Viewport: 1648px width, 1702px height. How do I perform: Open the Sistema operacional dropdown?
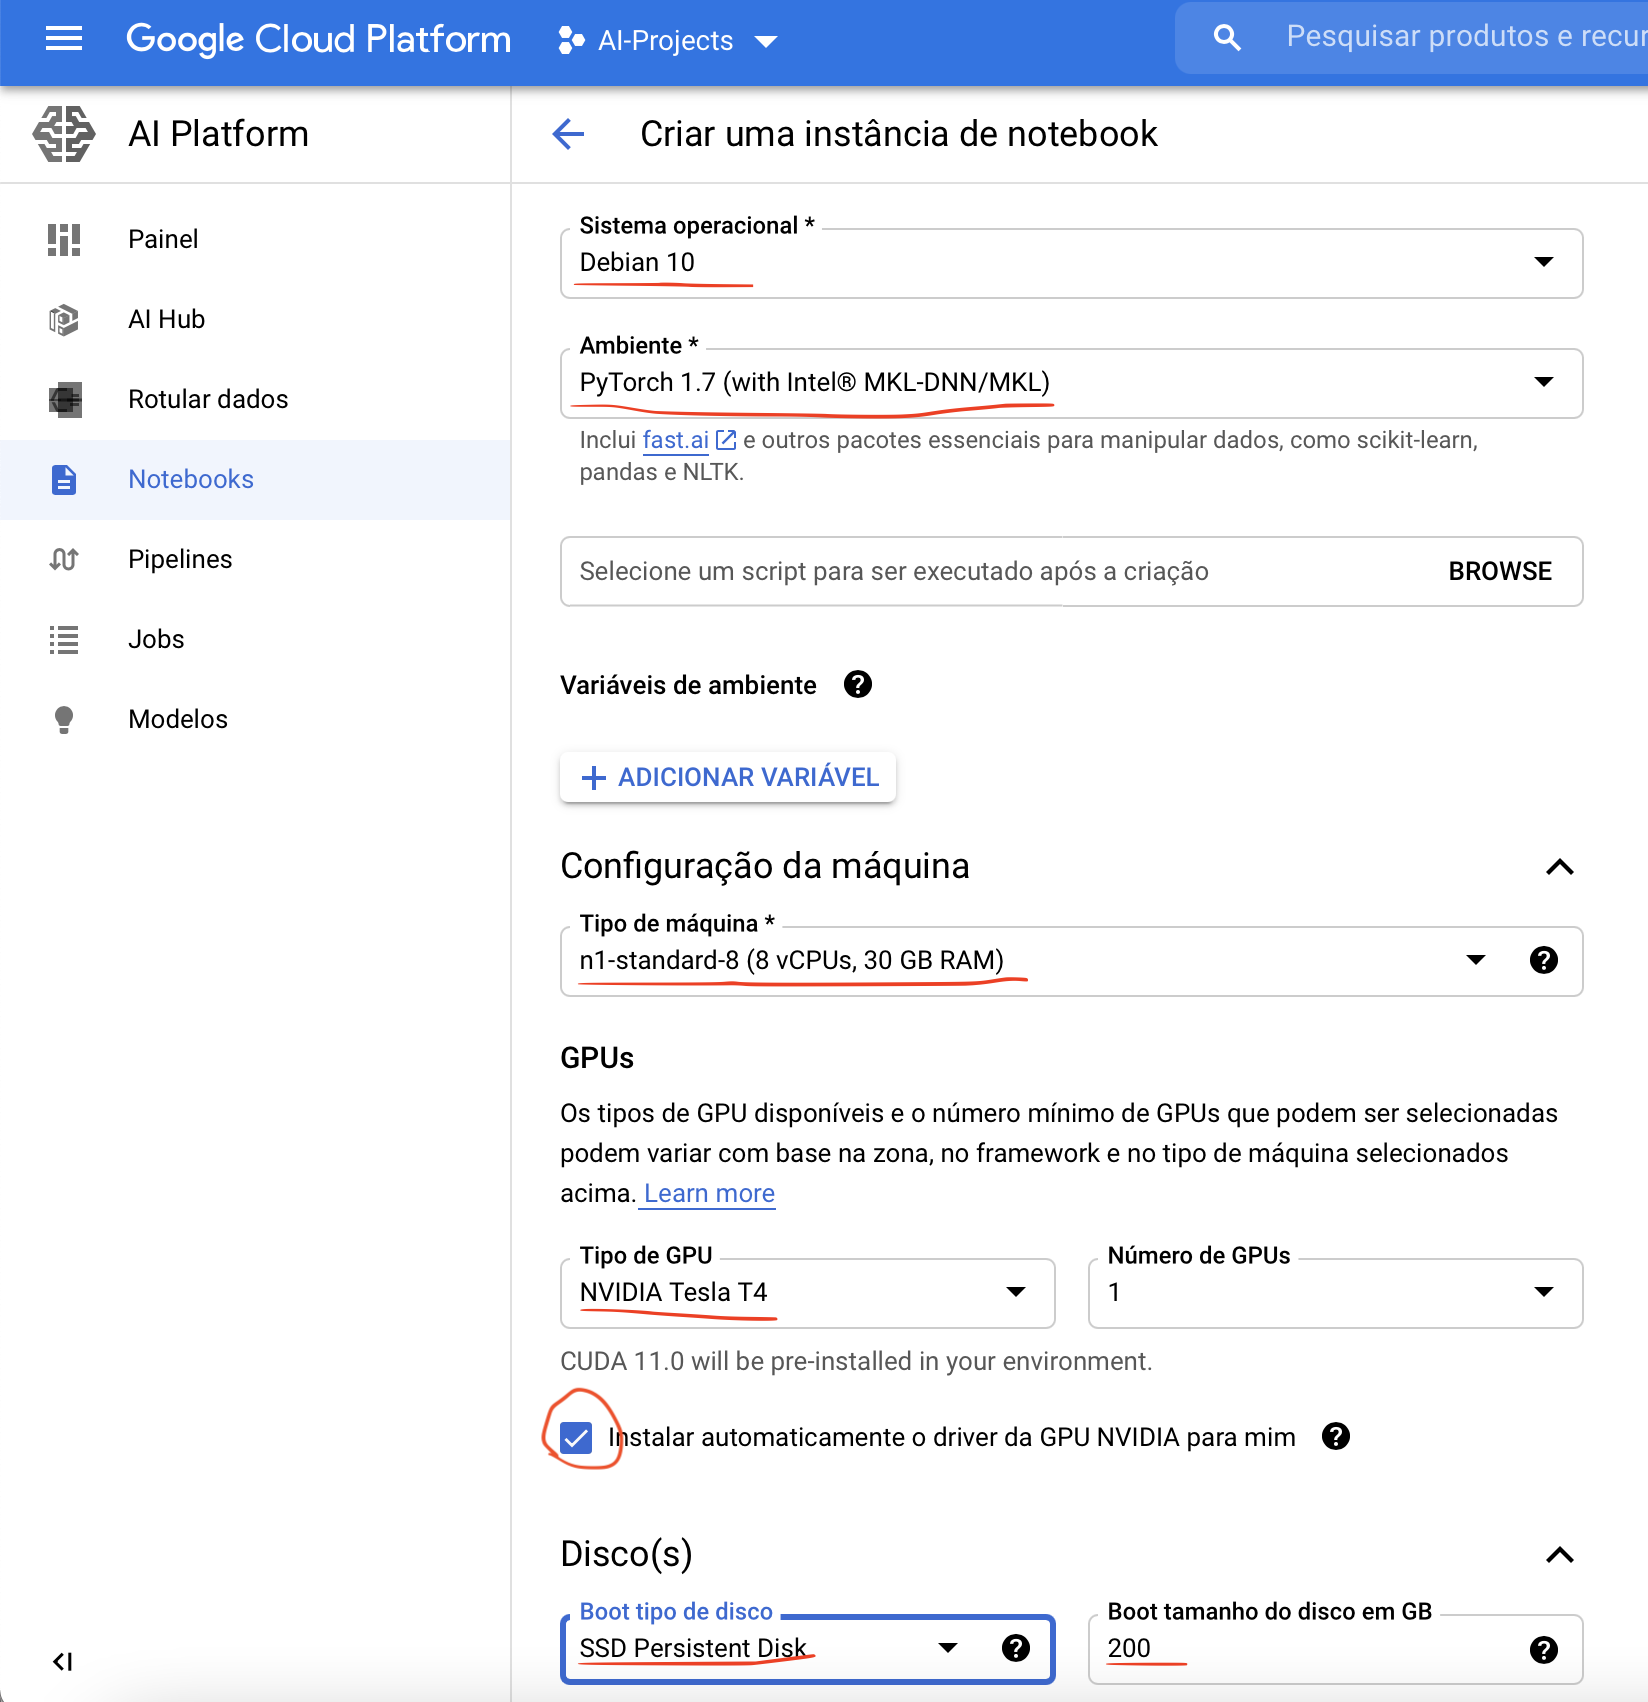[1071, 263]
